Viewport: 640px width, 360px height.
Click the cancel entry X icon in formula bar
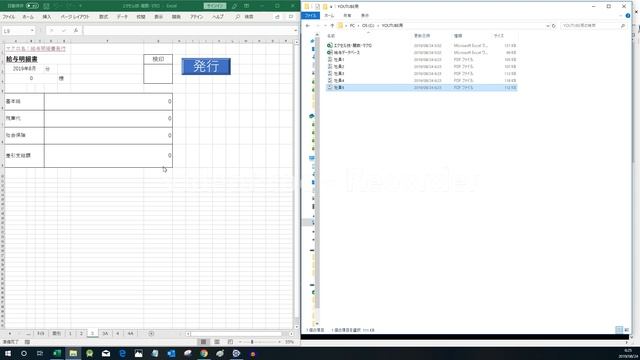pyautogui.click(x=52, y=31)
